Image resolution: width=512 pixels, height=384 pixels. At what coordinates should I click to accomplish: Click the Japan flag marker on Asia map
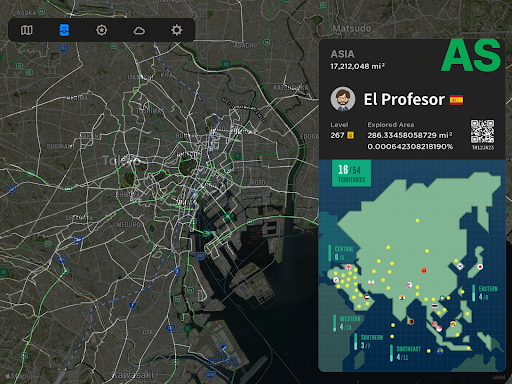[480, 267]
